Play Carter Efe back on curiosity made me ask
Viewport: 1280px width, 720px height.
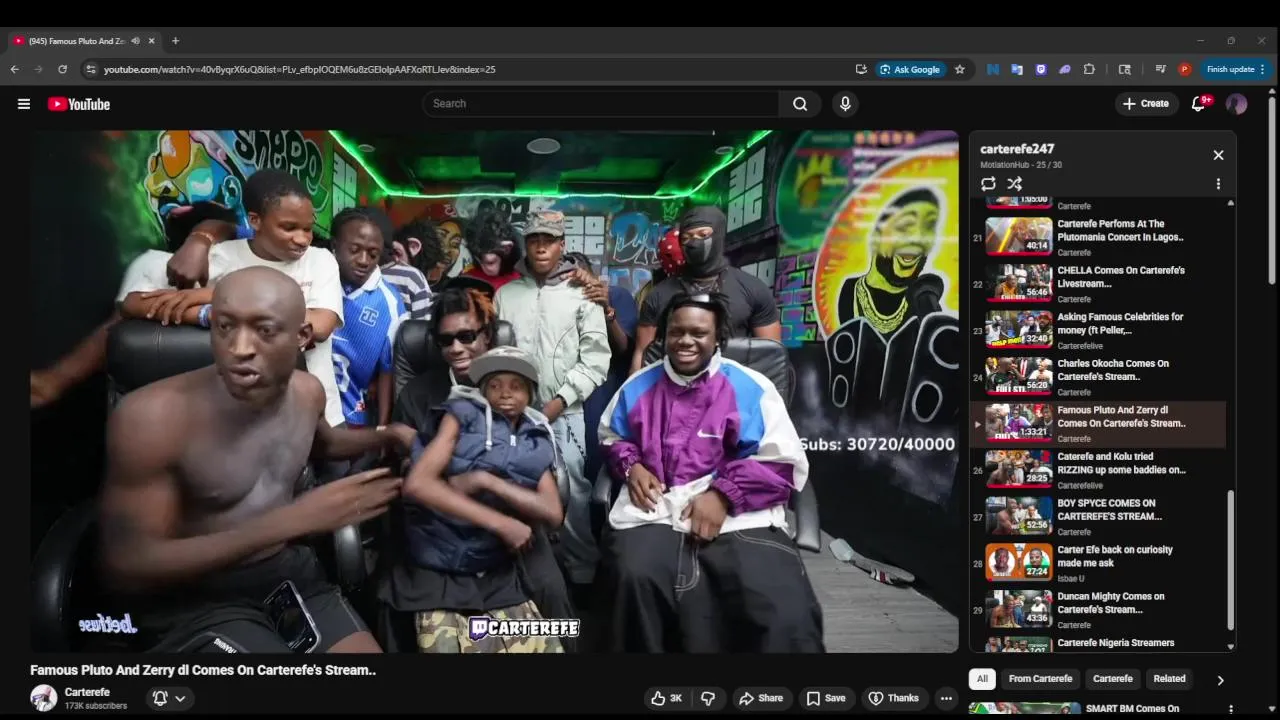coord(1097,563)
